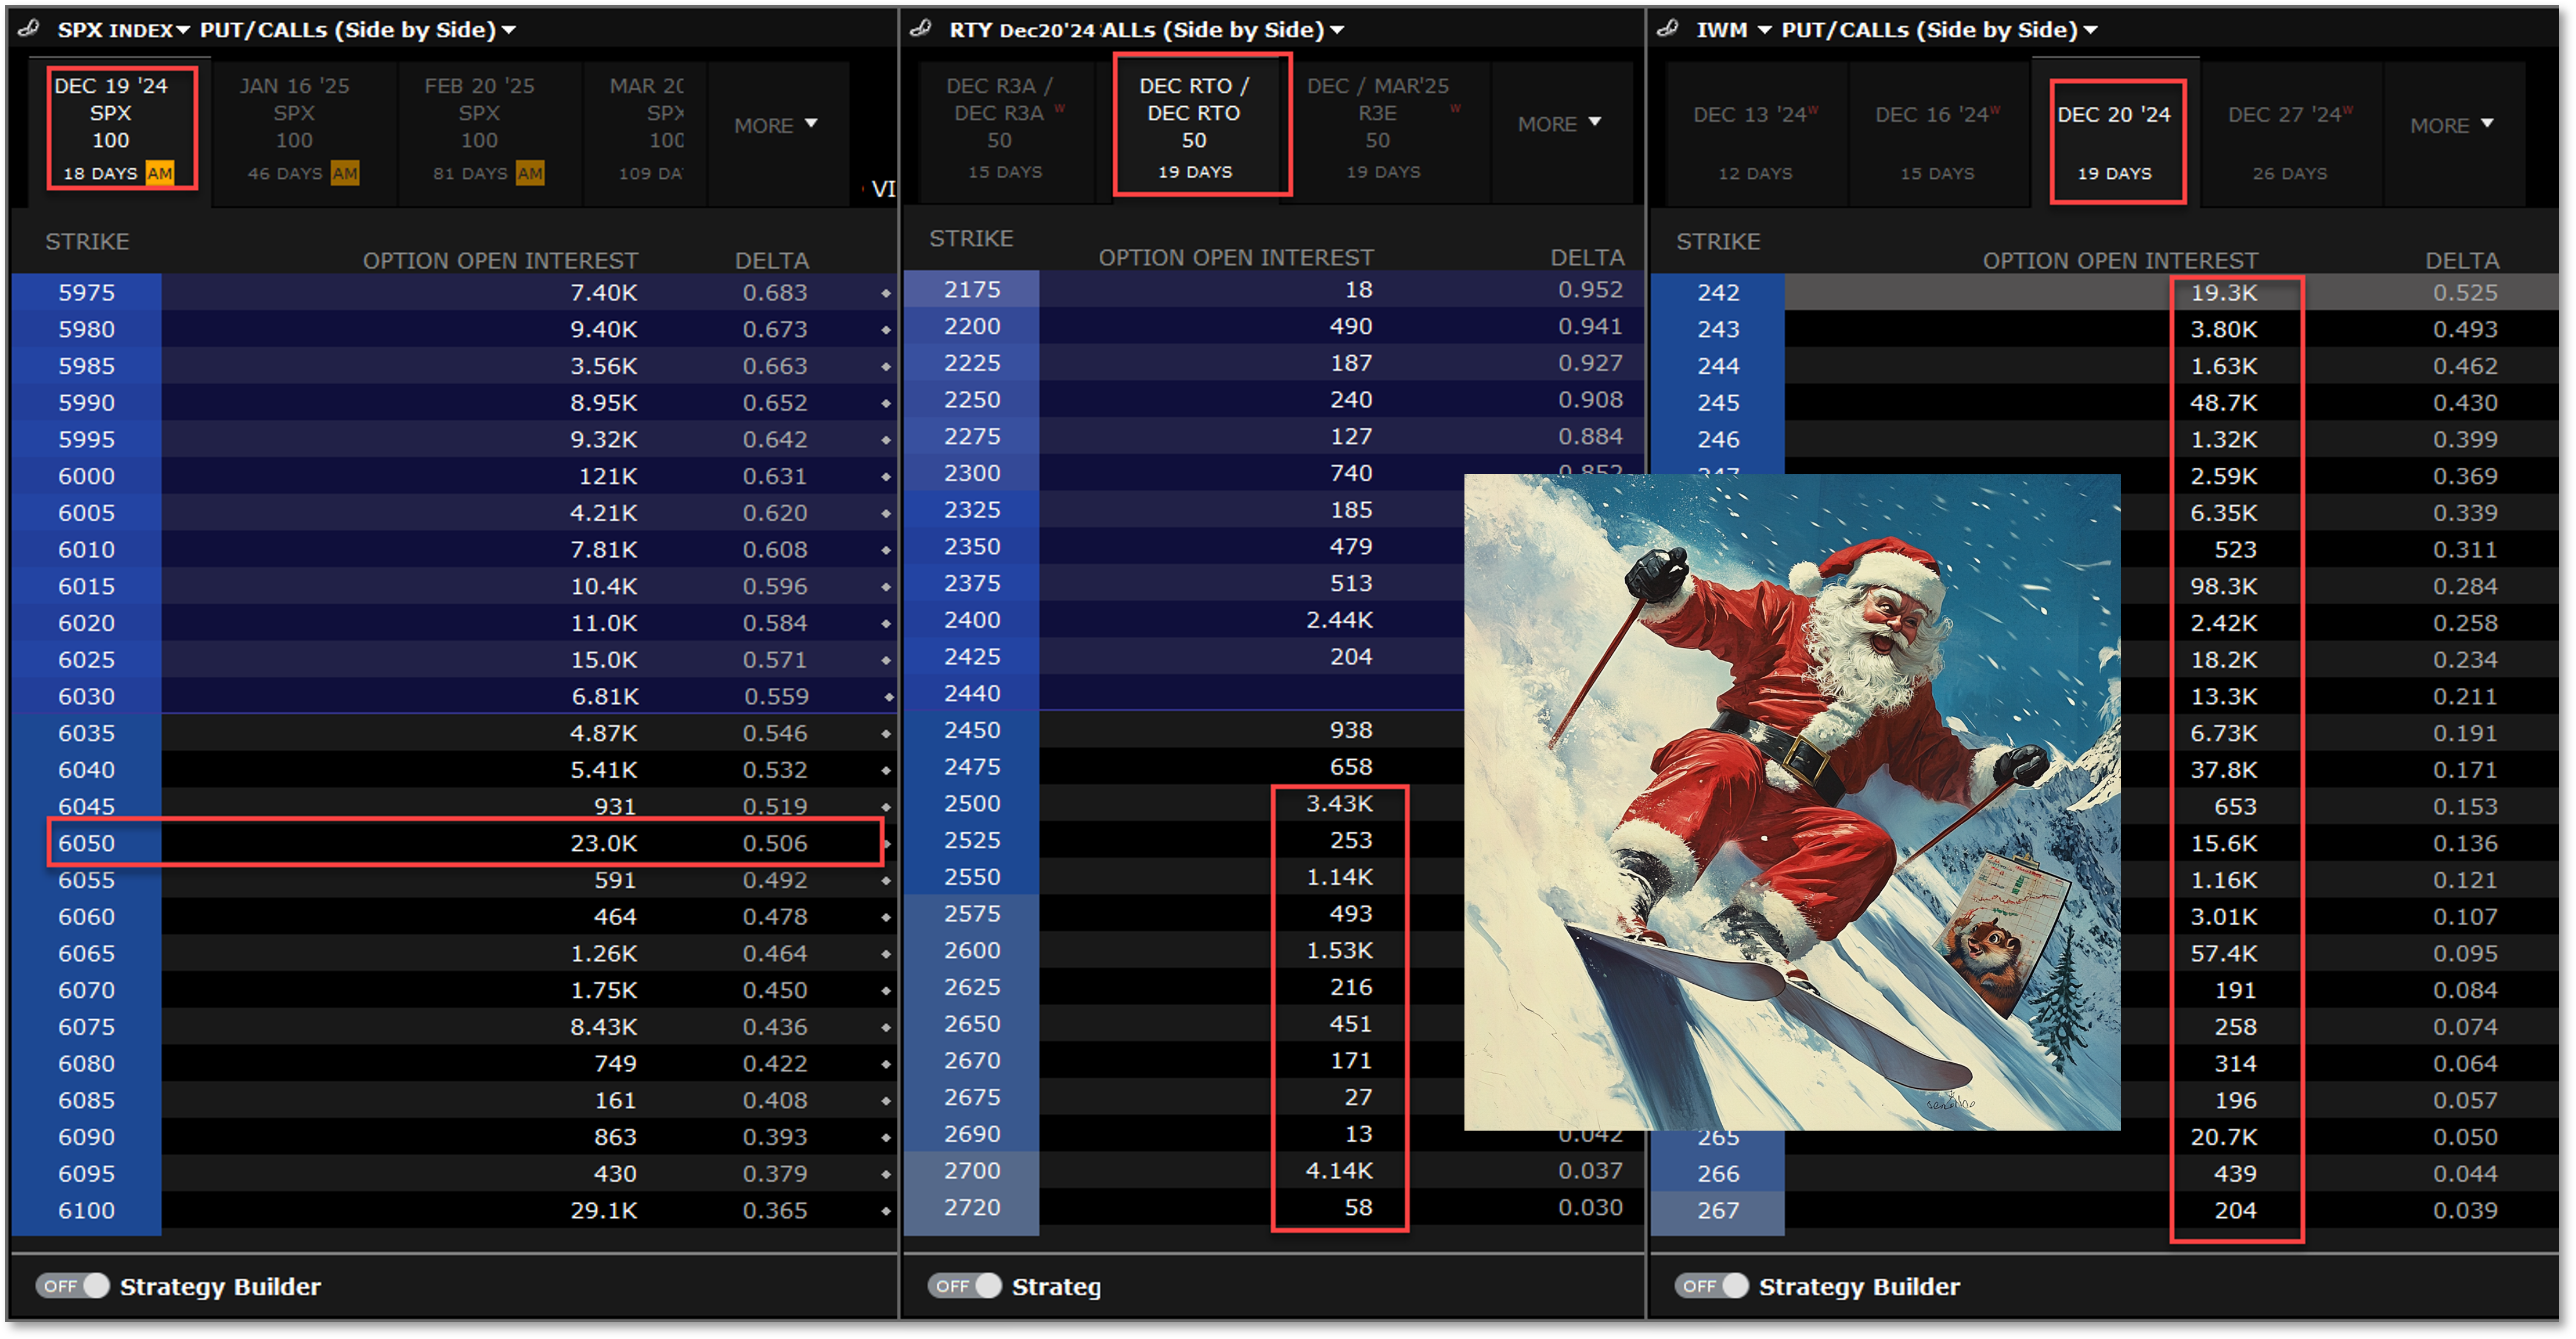
Task: Open the SPX INDEX symbol dropdown
Action: [x=183, y=30]
